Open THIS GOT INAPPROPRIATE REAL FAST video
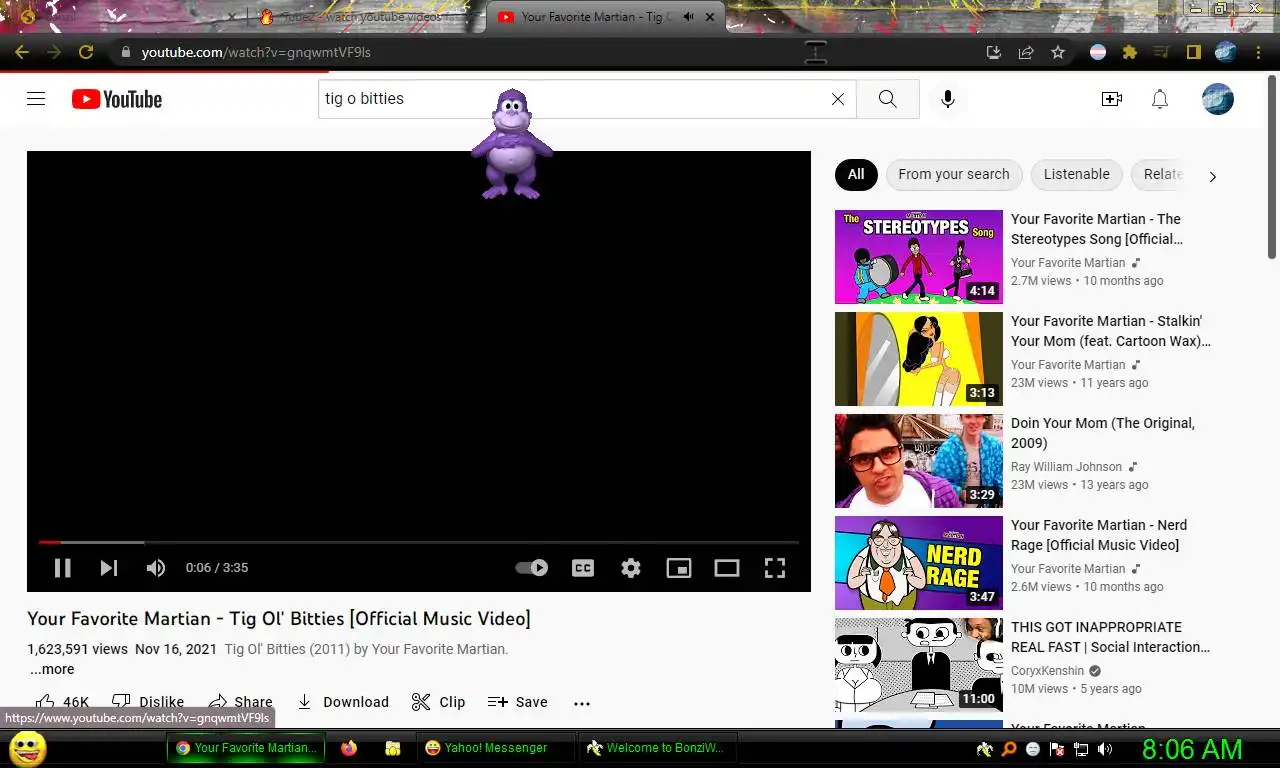The width and height of the screenshot is (1280, 768). (x=1110, y=637)
